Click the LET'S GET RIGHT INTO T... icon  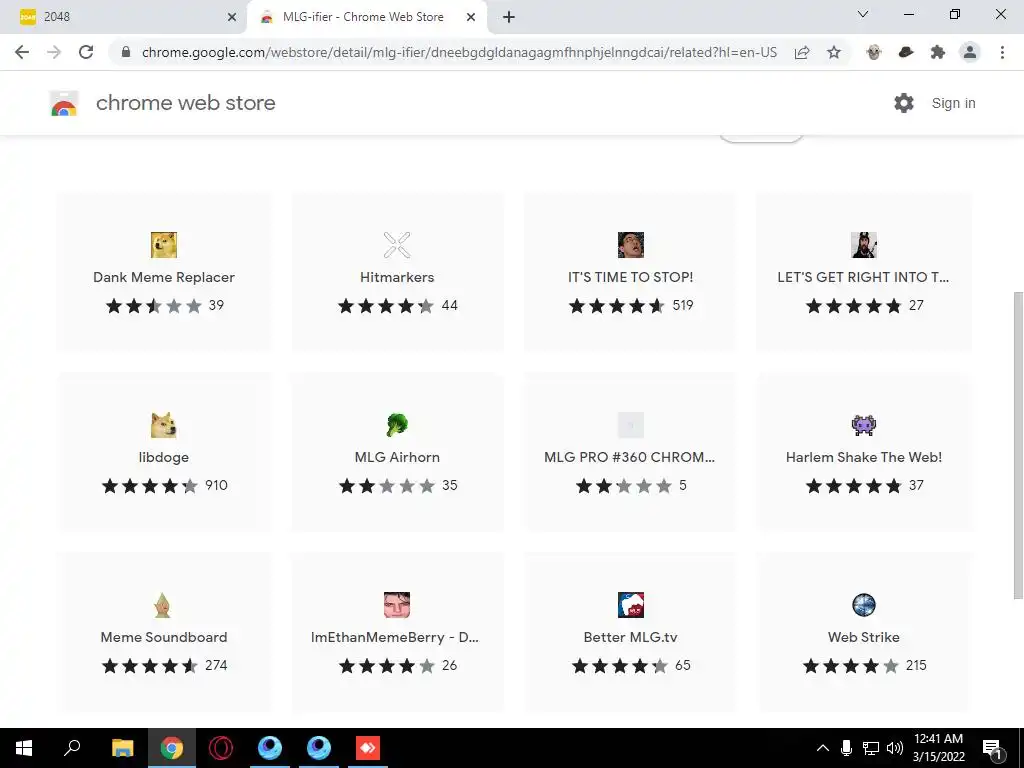[863, 245]
